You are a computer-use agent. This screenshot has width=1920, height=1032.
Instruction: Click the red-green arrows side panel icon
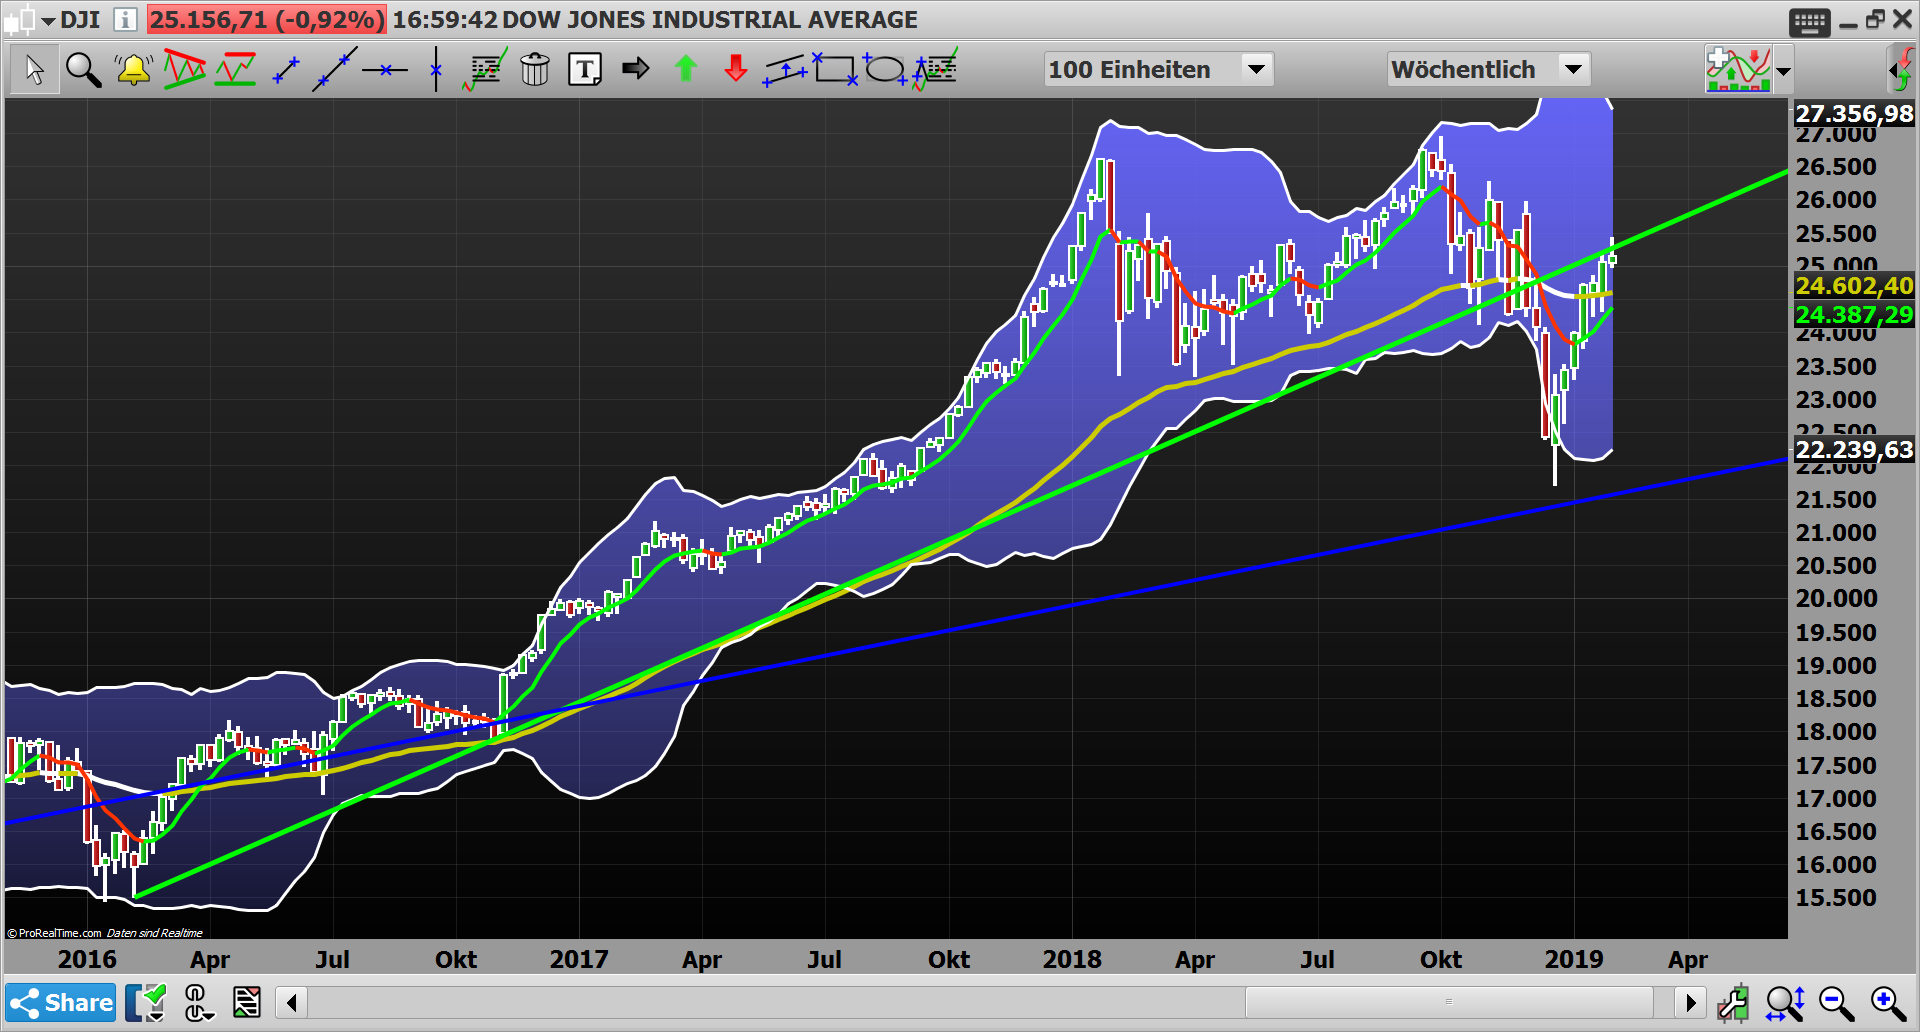[1902, 70]
